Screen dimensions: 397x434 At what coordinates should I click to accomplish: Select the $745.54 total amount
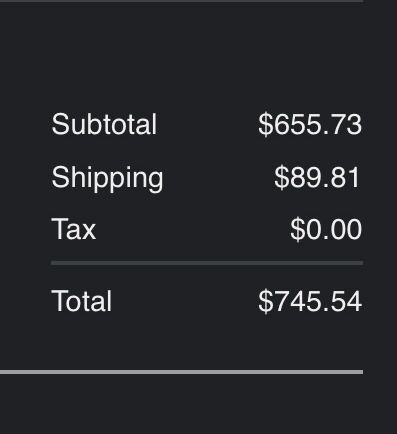point(310,301)
